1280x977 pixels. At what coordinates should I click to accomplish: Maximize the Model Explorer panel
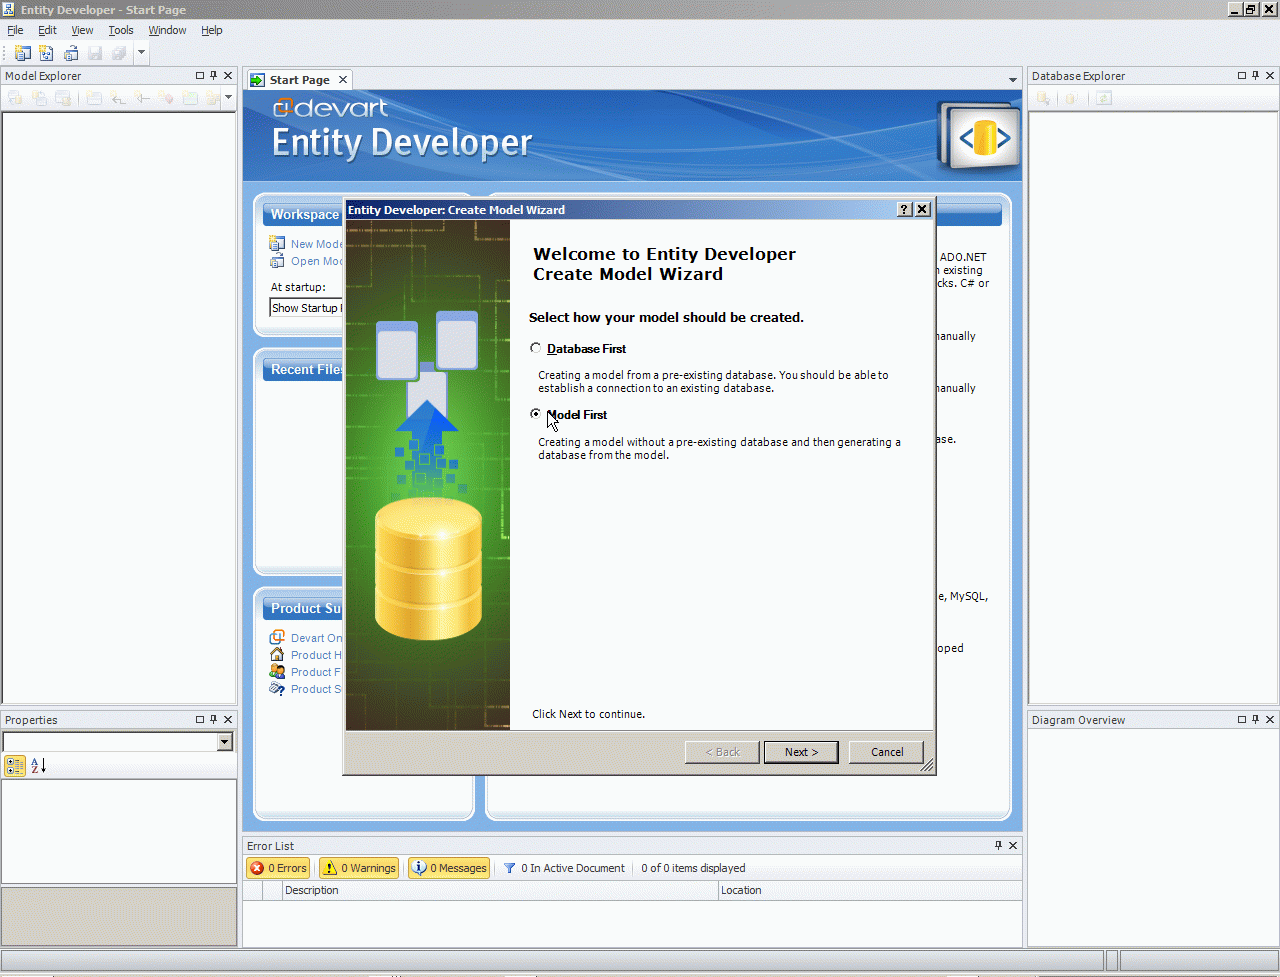coord(200,76)
